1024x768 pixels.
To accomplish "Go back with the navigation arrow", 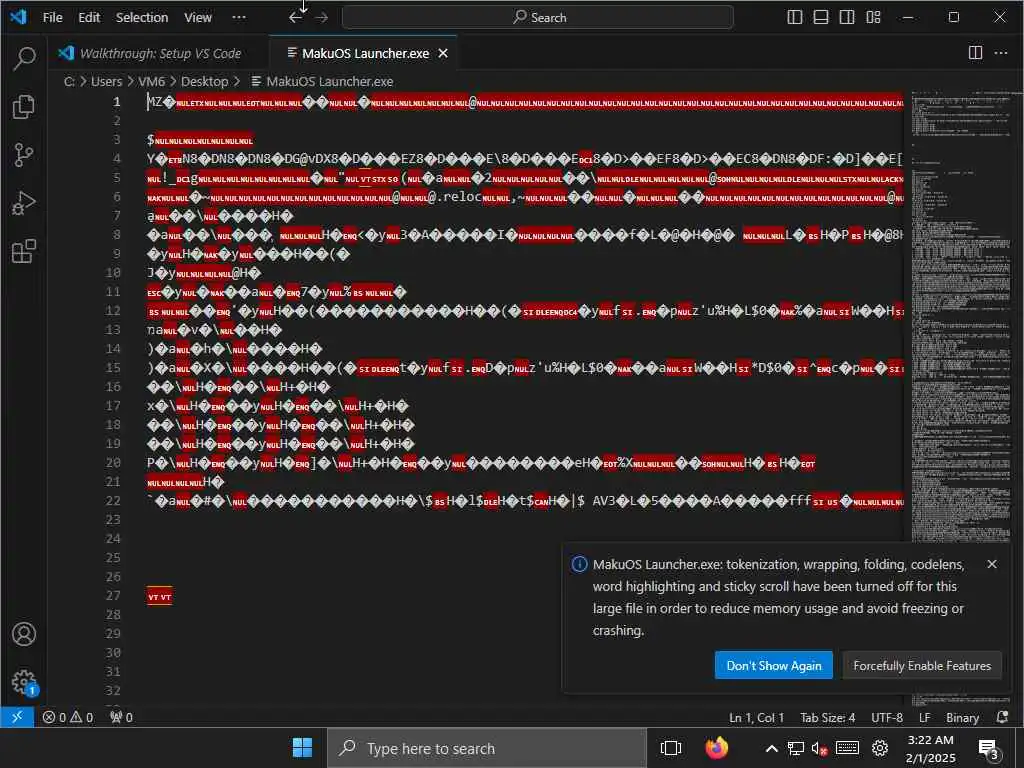I will [x=296, y=18].
